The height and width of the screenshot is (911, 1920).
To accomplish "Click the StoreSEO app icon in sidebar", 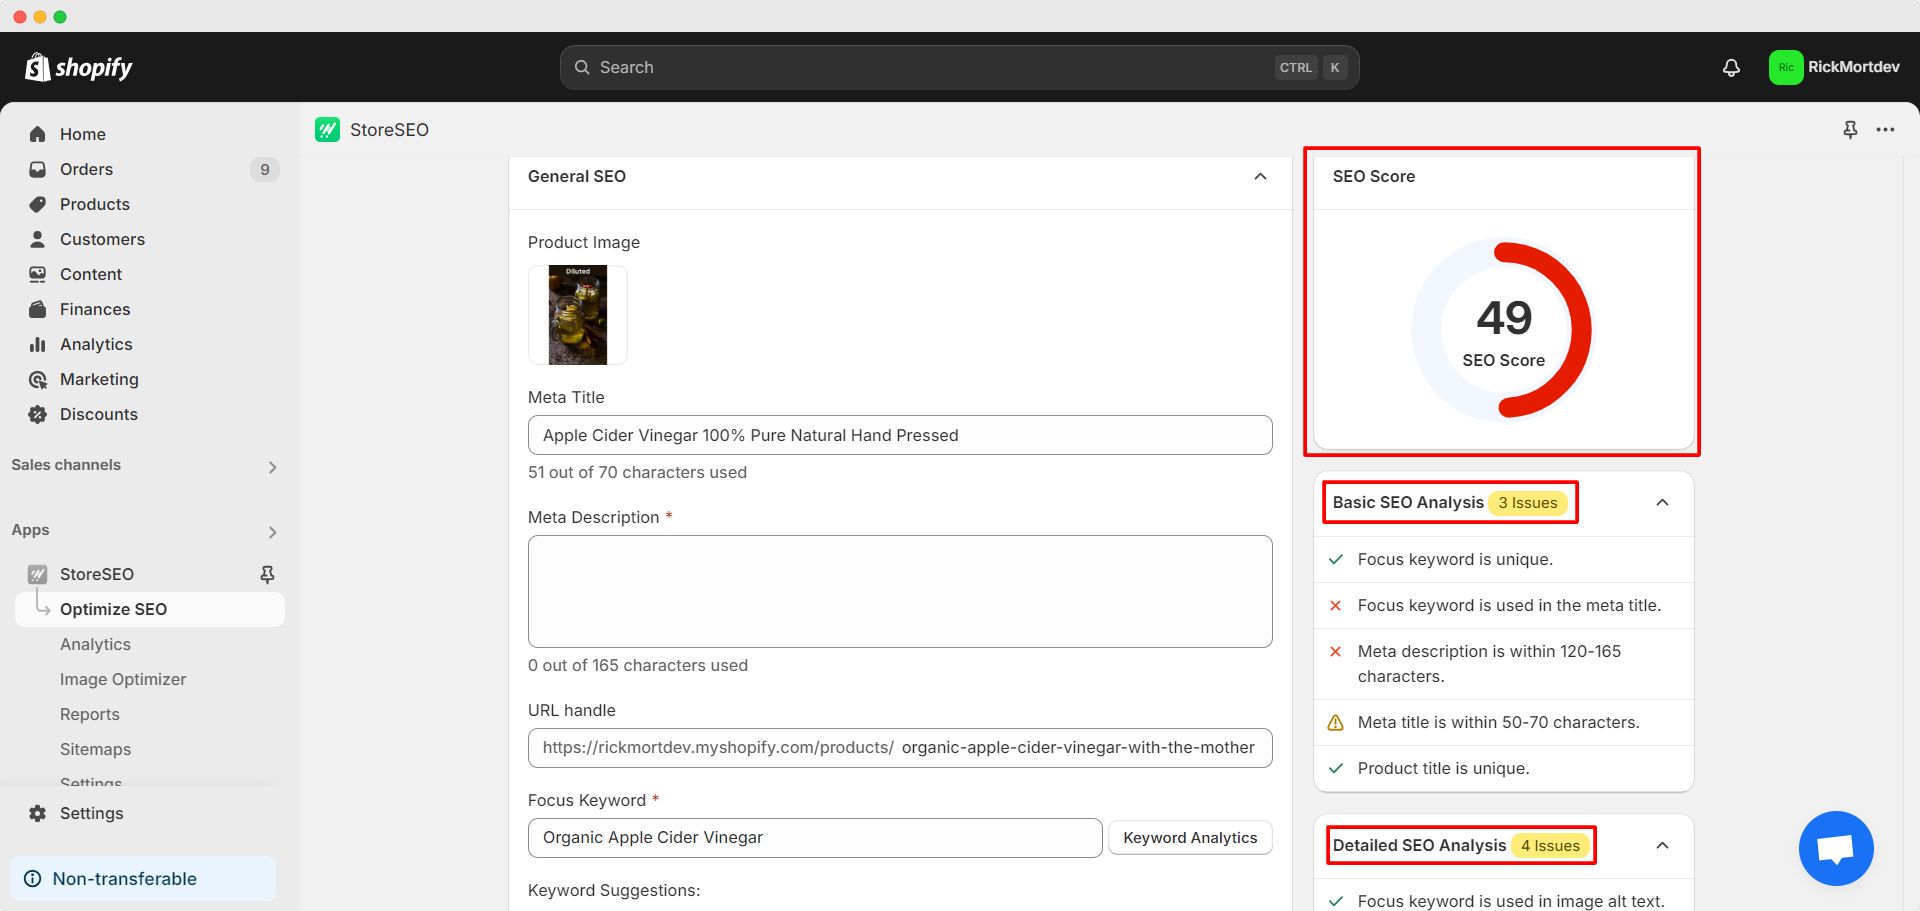I will pos(38,574).
